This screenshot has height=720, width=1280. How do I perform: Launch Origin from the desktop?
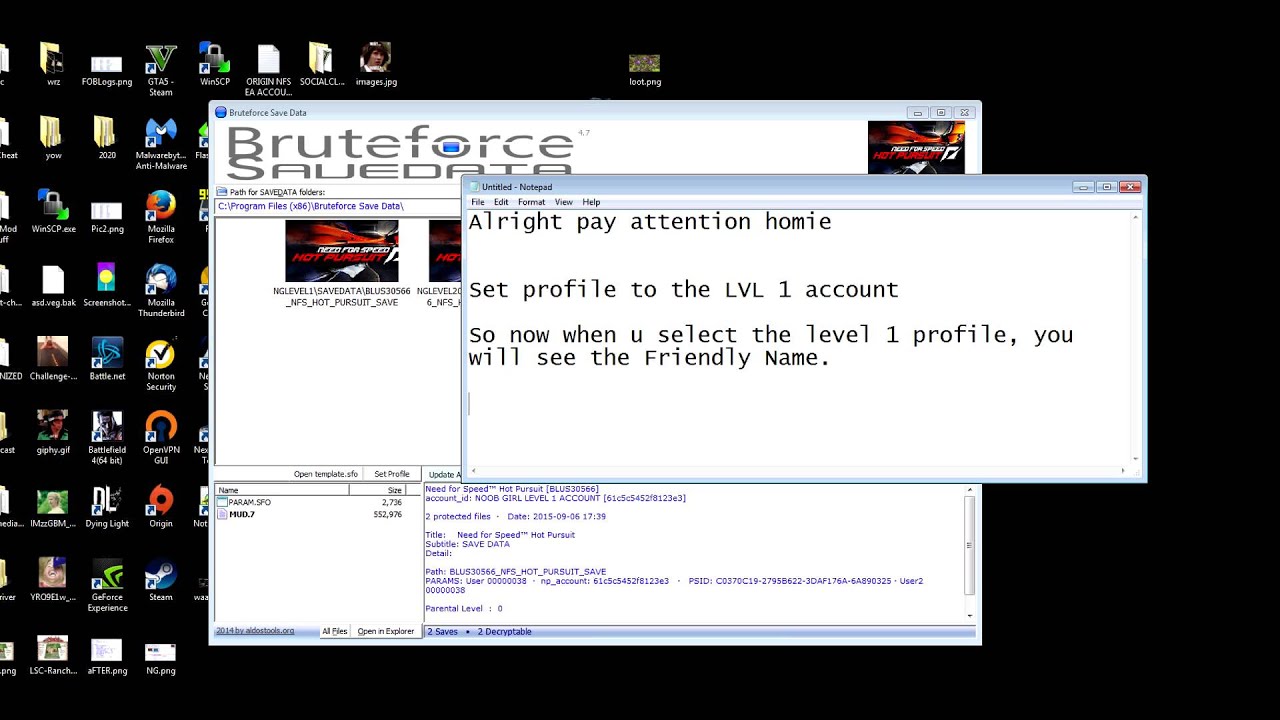(161, 507)
